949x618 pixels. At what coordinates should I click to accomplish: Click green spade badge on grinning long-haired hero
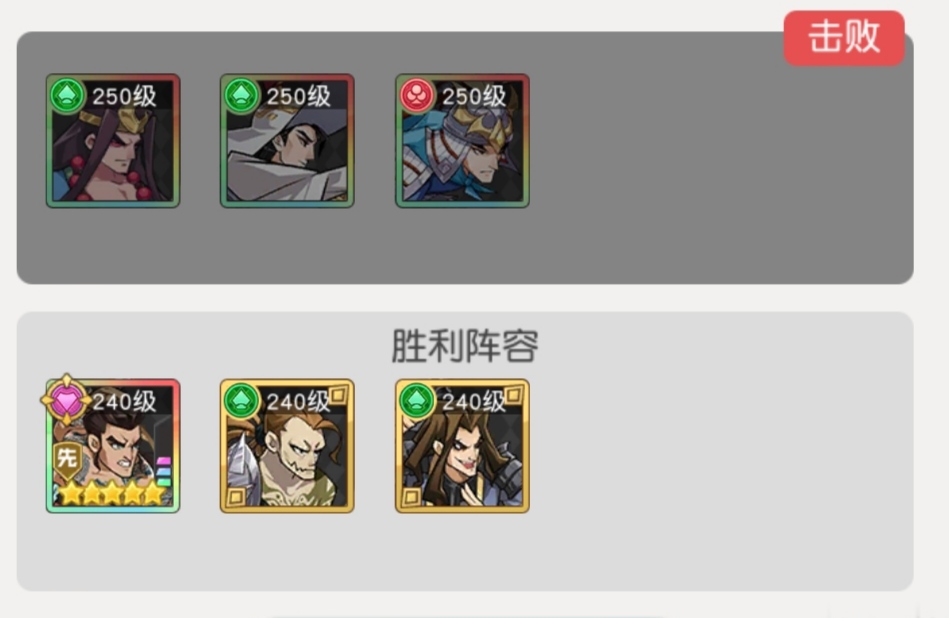tap(416, 400)
